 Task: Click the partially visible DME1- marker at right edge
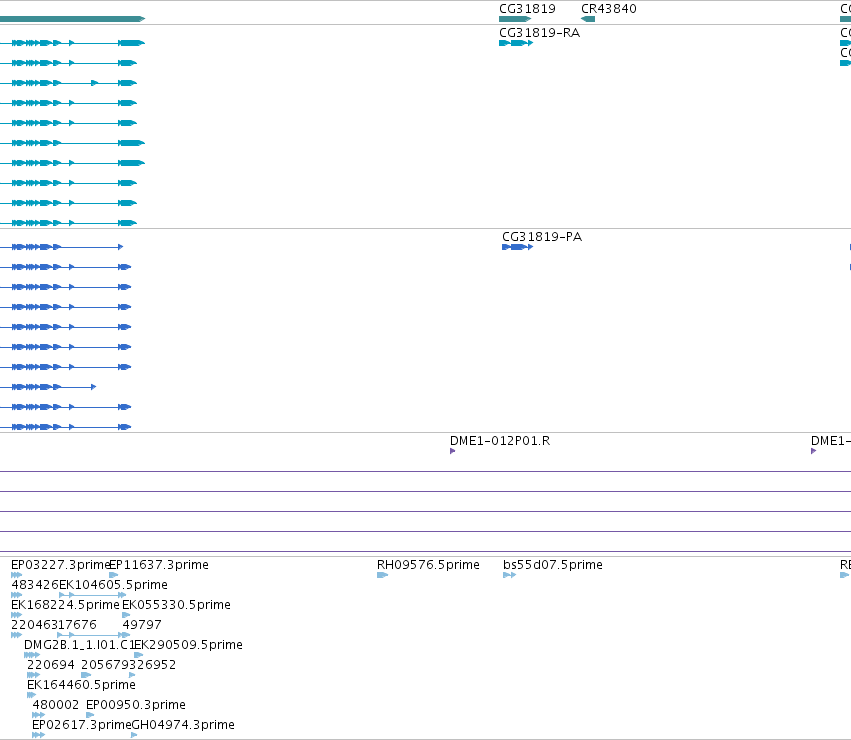814,451
